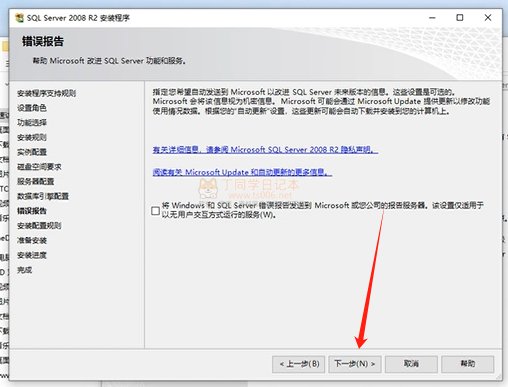Open the Microsoft Update more information link

[x=242, y=172]
